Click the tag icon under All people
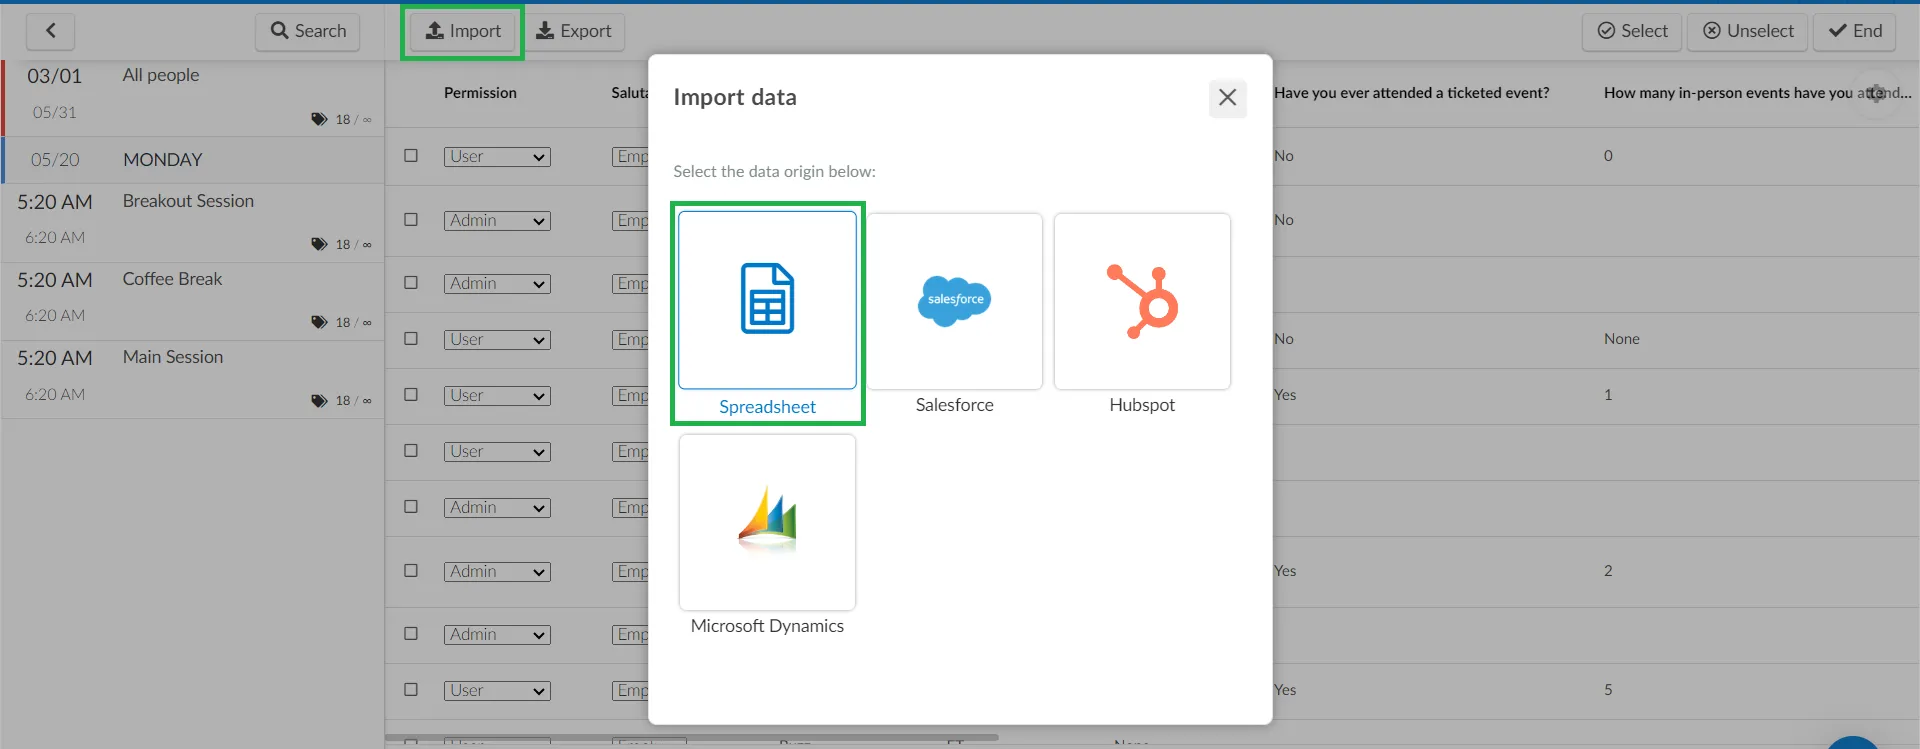 (x=319, y=120)
